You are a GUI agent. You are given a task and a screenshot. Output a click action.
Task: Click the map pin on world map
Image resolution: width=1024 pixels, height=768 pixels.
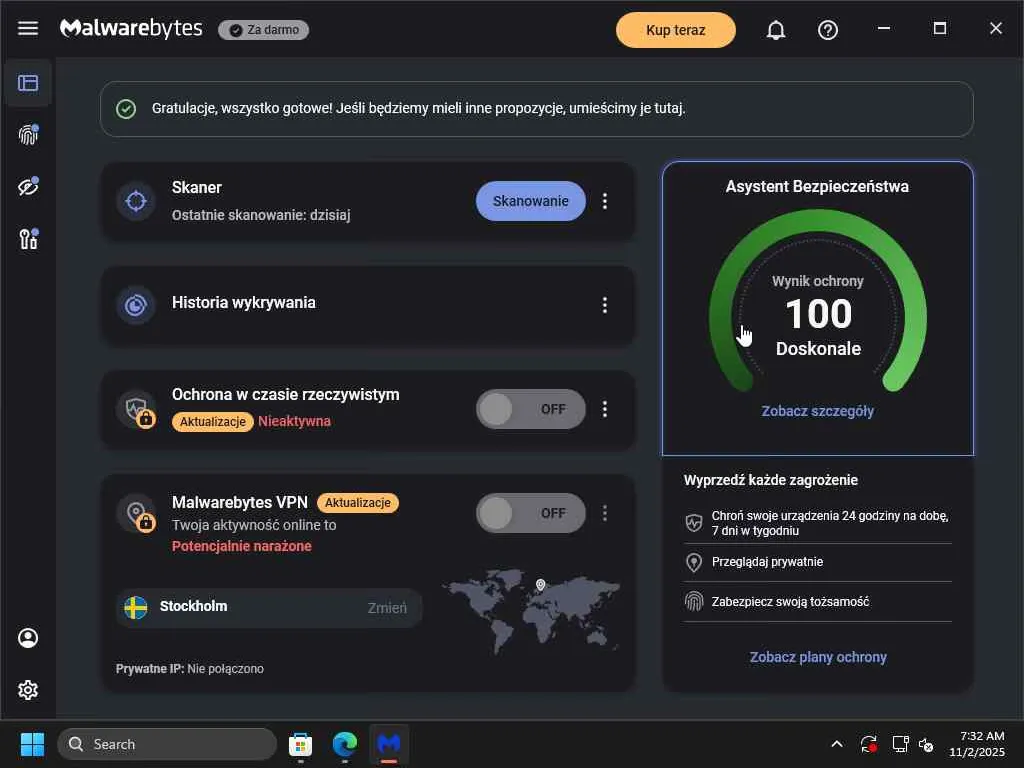[x=540, y=584]
